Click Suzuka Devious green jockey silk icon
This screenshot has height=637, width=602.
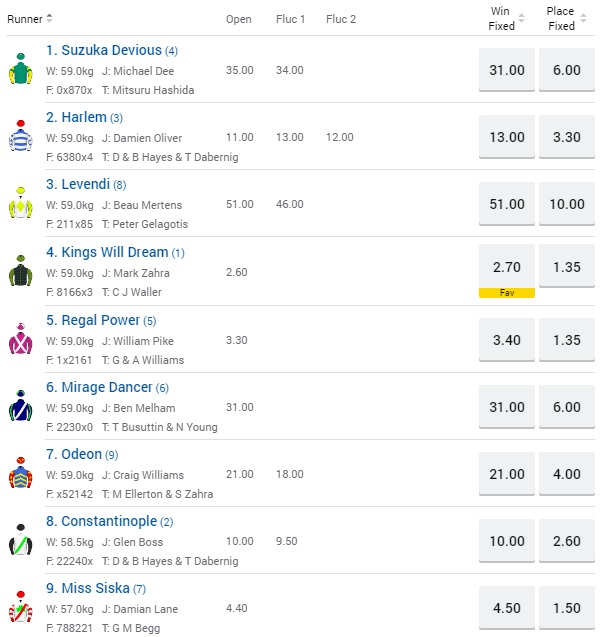coord(20,69)
